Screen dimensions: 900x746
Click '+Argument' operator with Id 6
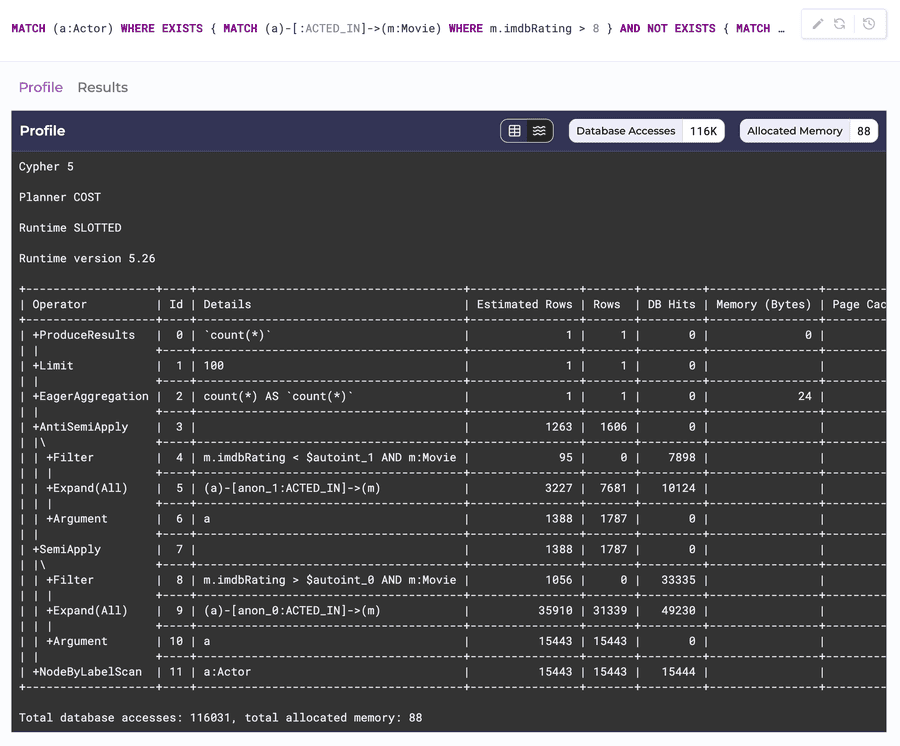(x=77, y=519)
